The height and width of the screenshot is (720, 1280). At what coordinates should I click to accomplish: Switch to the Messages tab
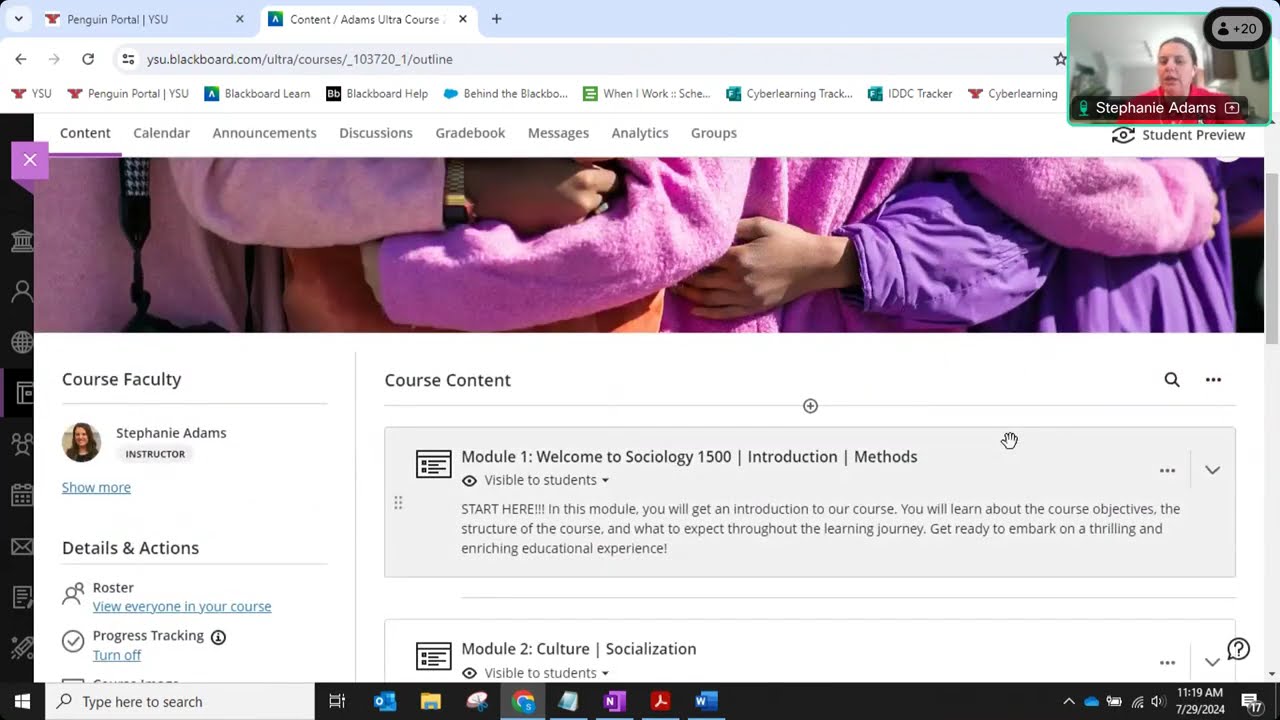[x=558, y=133]
